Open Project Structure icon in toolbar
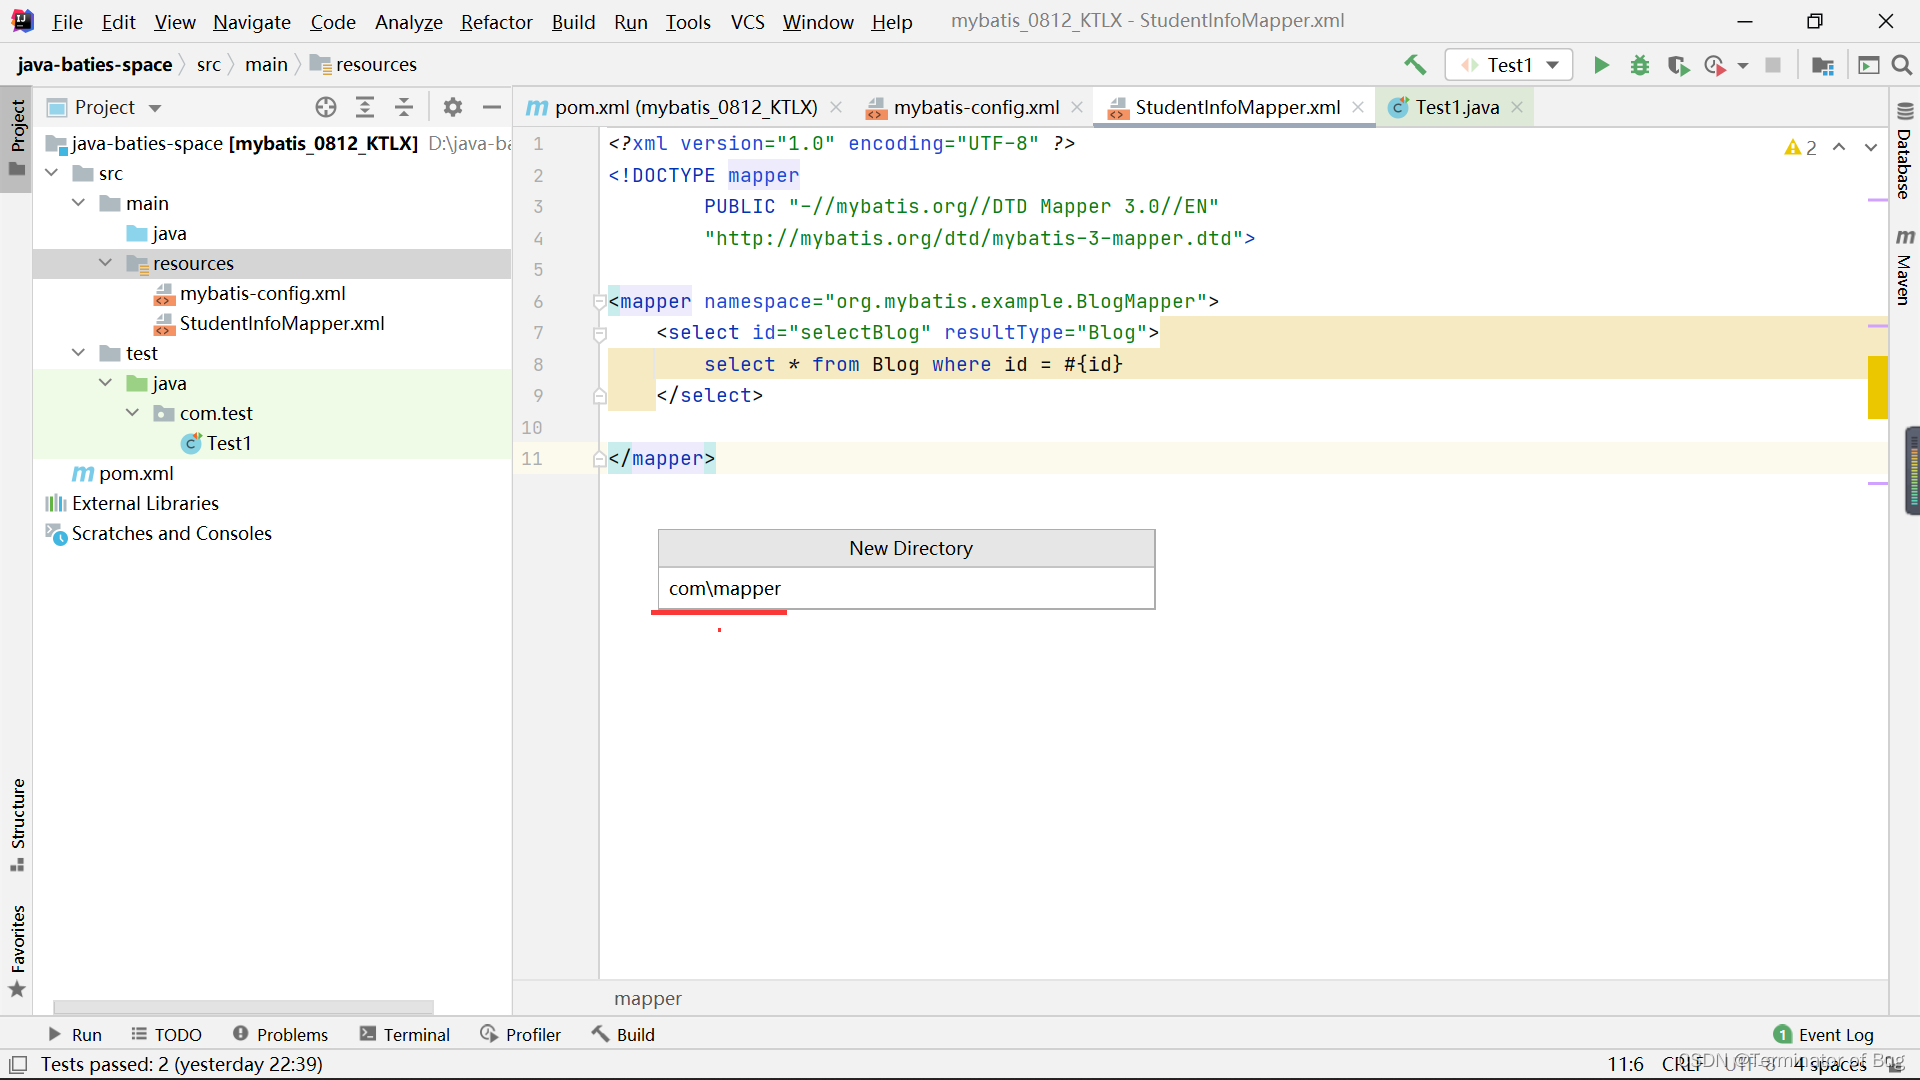This screenshot has width=1920, height=1080. point(1823,65)
